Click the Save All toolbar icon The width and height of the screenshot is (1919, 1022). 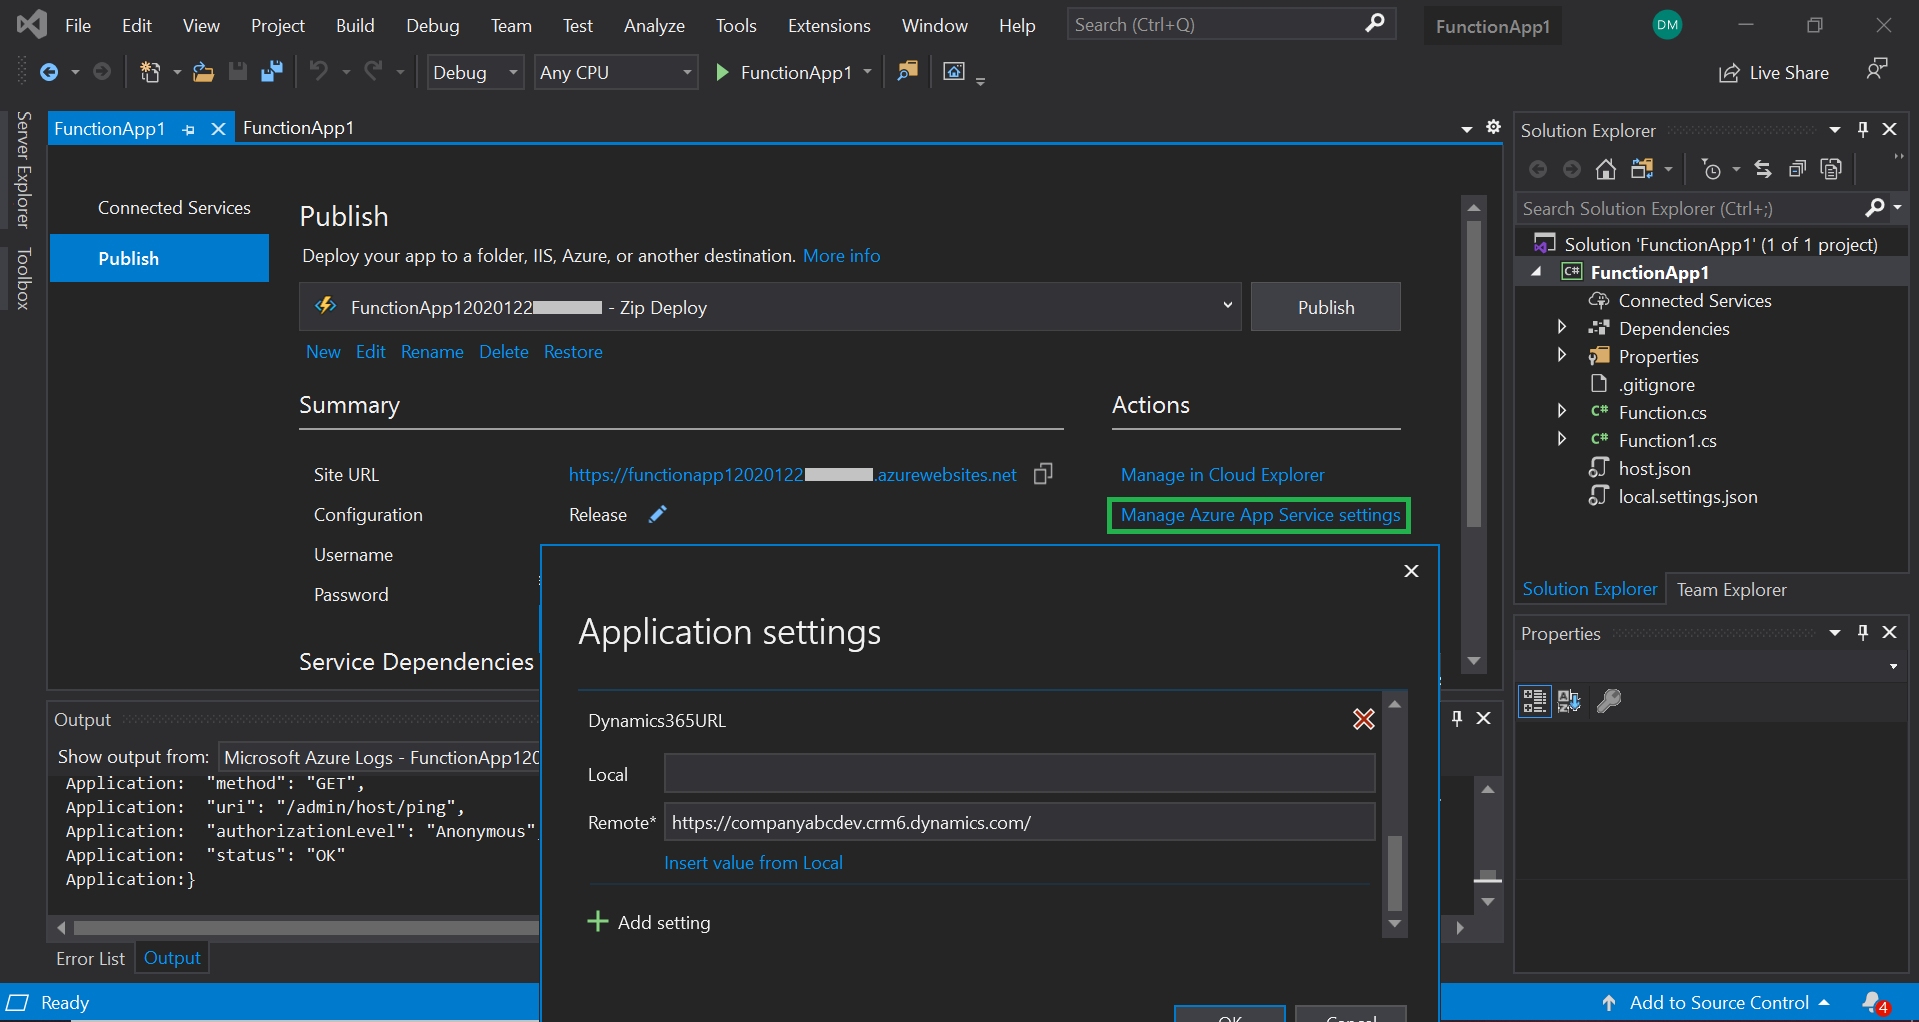point(271,72)
